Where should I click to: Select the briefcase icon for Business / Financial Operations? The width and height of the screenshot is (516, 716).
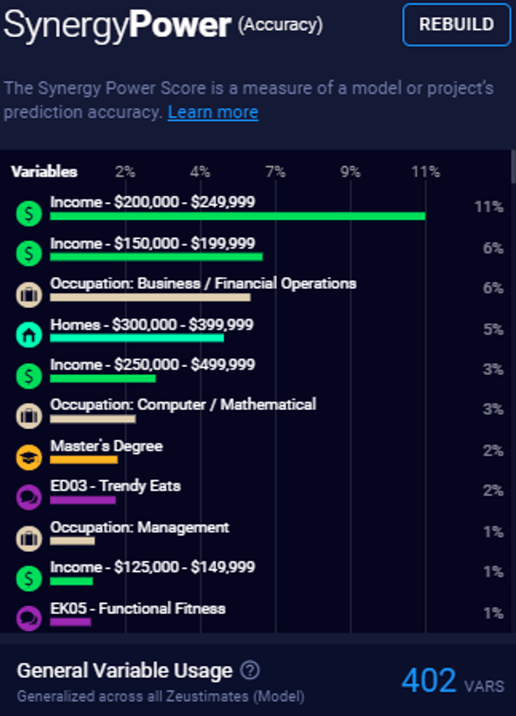pyautogui.click(x=29, y=294)
